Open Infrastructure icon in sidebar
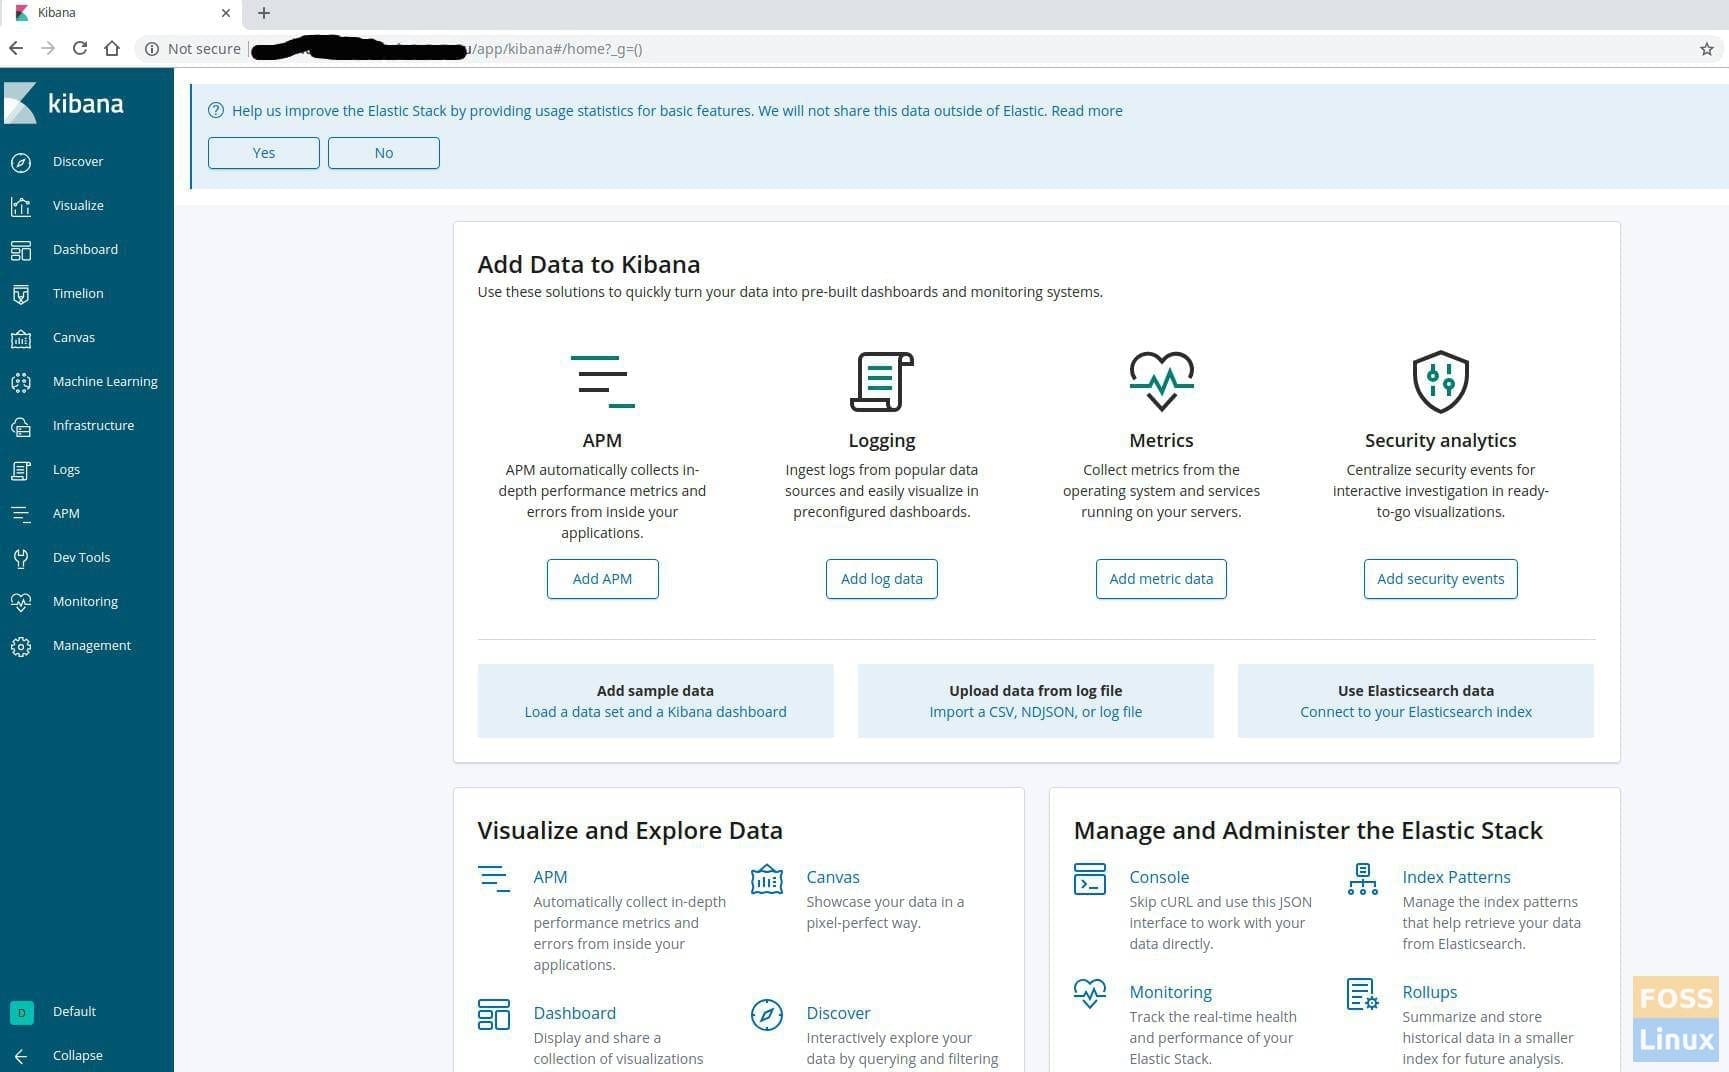1729x1072 pixels. click(21, 426)
